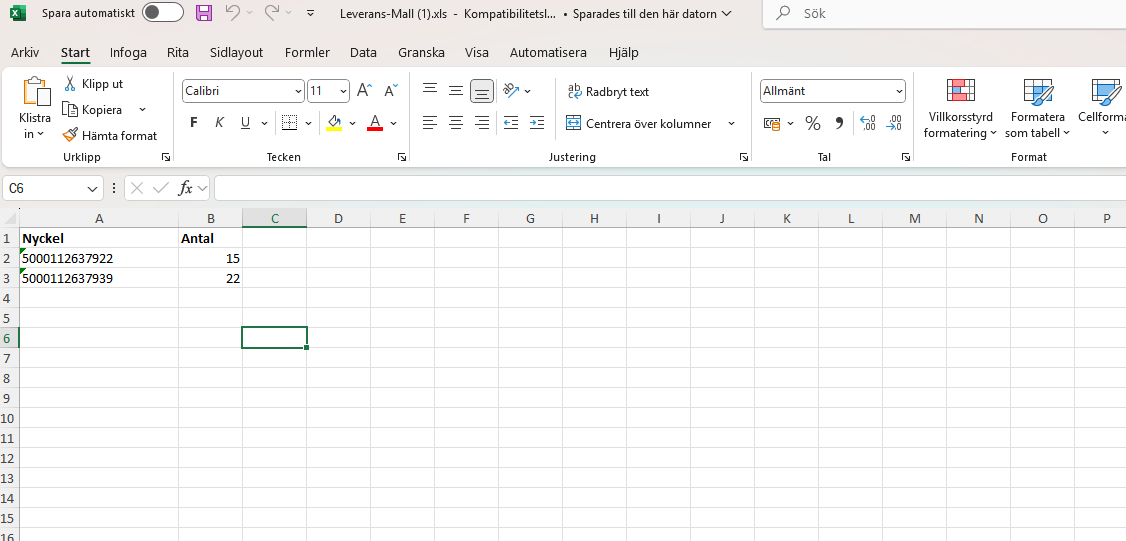Align text to middle of cell
This screenshot has height=541, width=1126.
coord(456,91)
